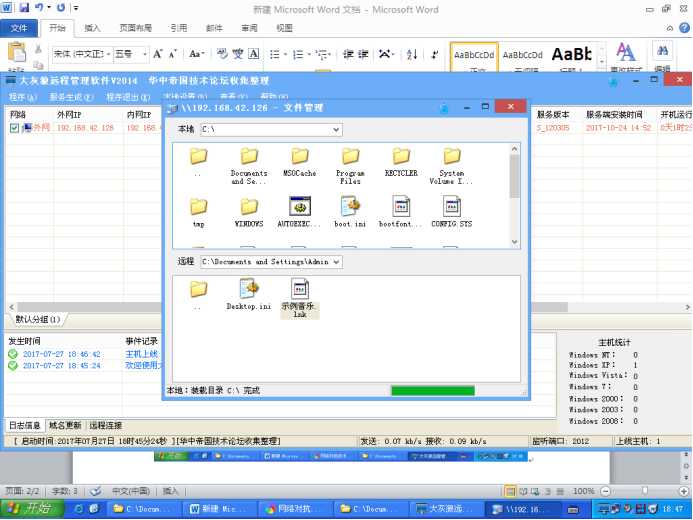Click the Paste clipboard icon in Word's ribbon

click(16, 53)
